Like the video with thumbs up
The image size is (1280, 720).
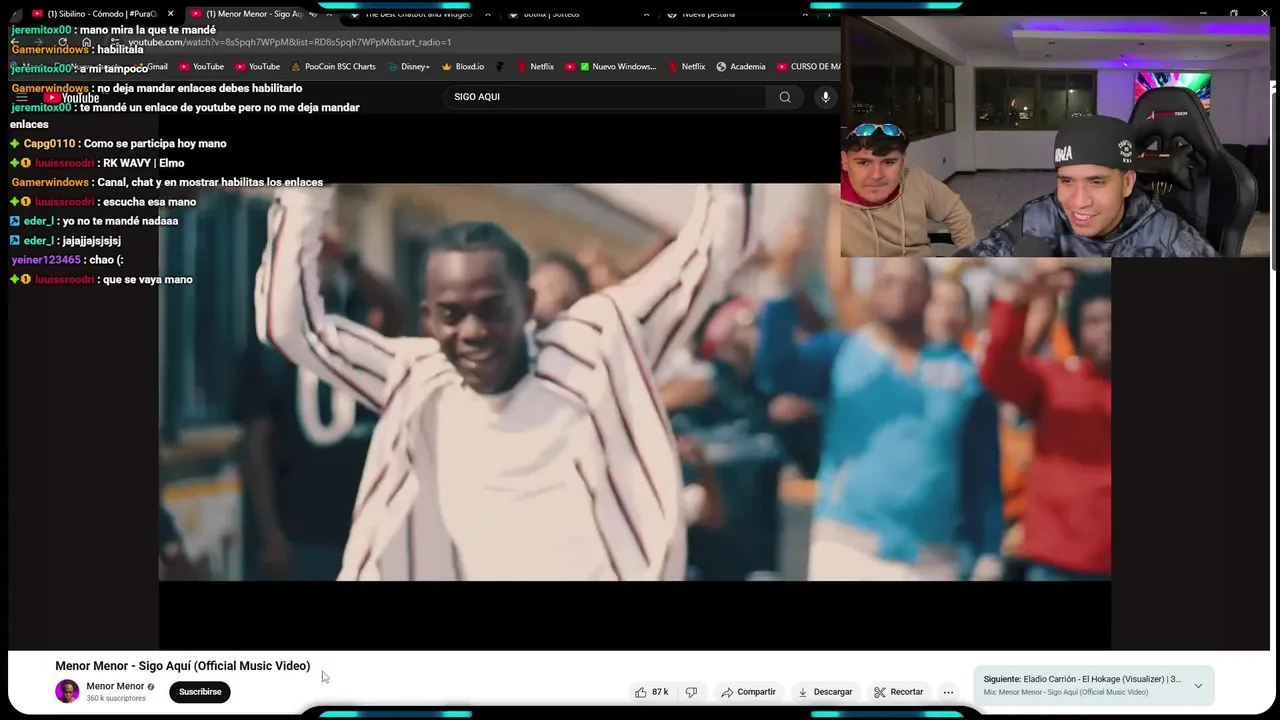click(651, 692)
